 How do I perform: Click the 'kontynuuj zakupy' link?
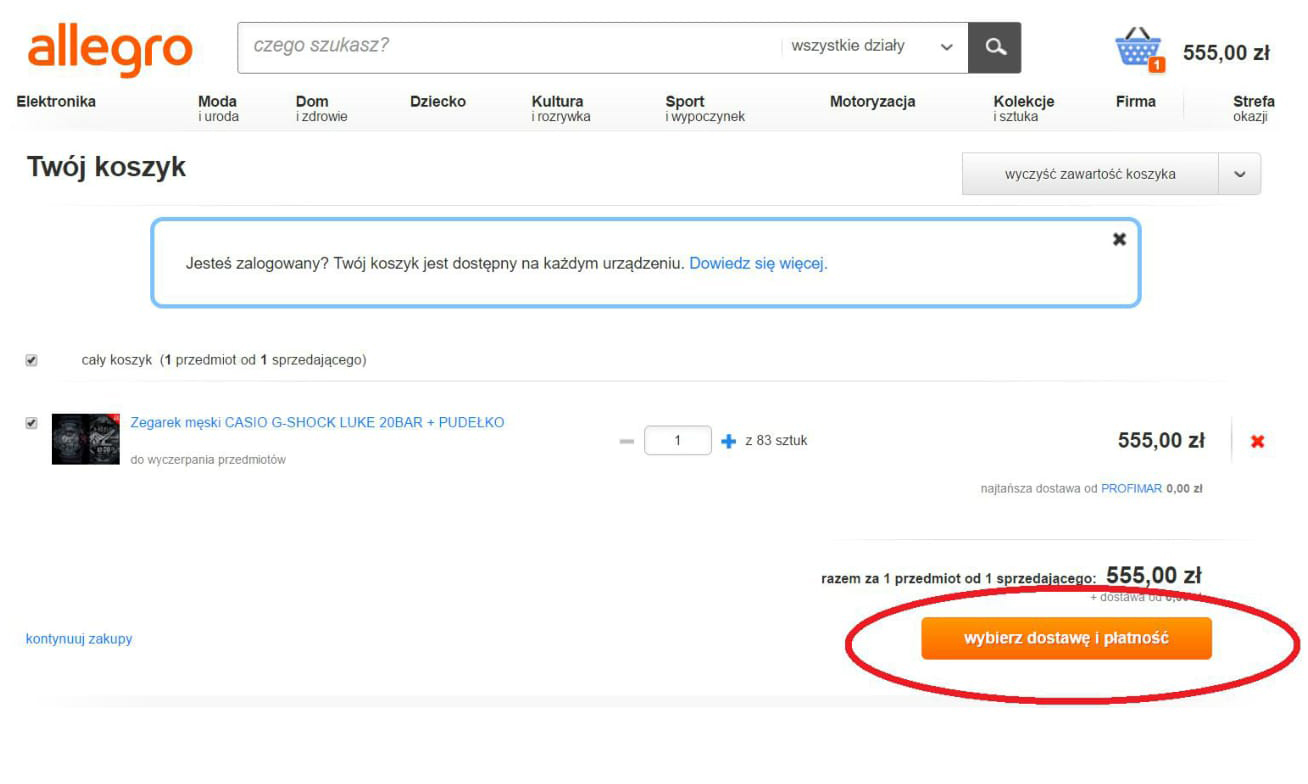click(x=79, y=639)
